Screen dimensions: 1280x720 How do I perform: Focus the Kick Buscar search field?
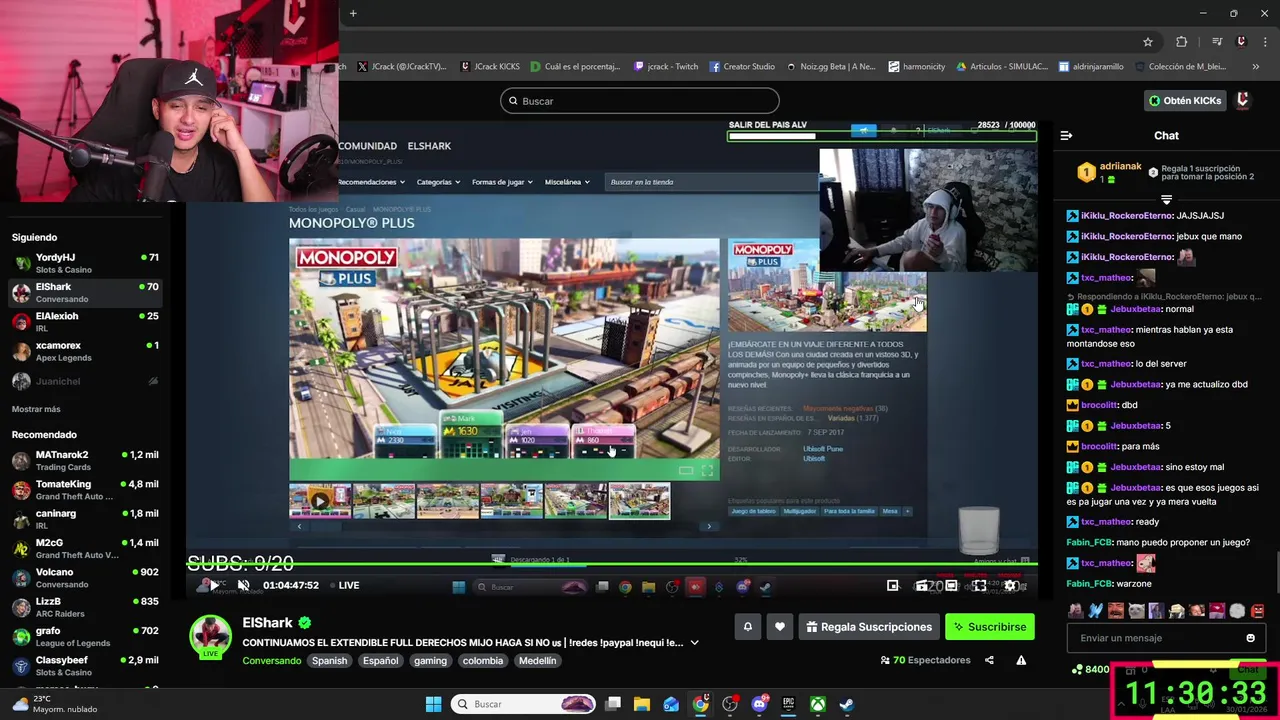click(x=640, y=101)
